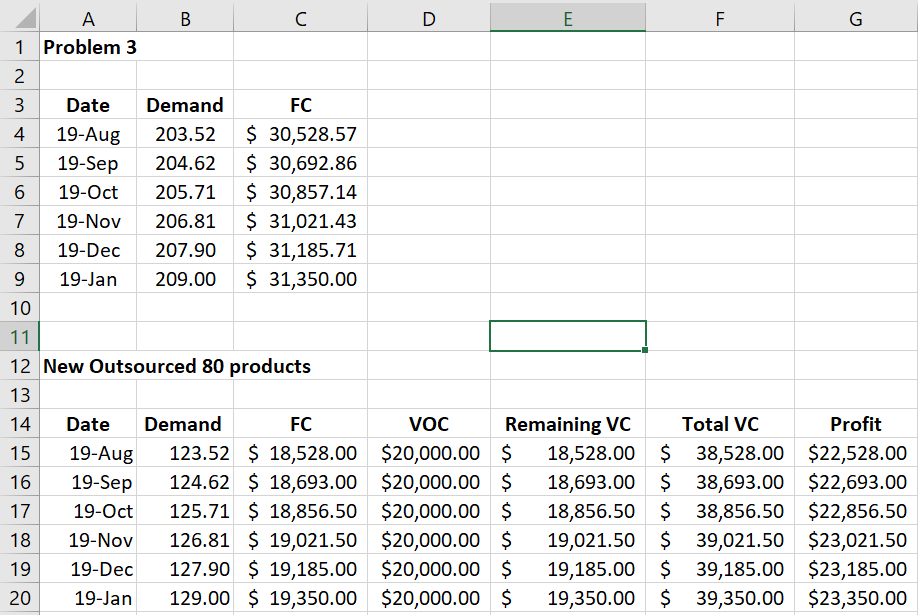Image resolution: width=918 pixels, height=615 pixels.
Task: Select FC cell $31,021.43
Action: point(300,221)
